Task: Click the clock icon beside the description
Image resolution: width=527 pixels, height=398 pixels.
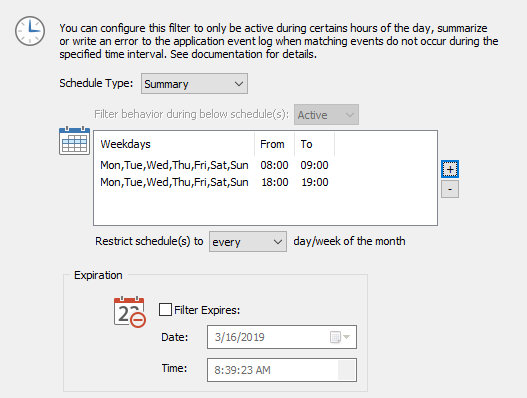Action: pos(30,31)
